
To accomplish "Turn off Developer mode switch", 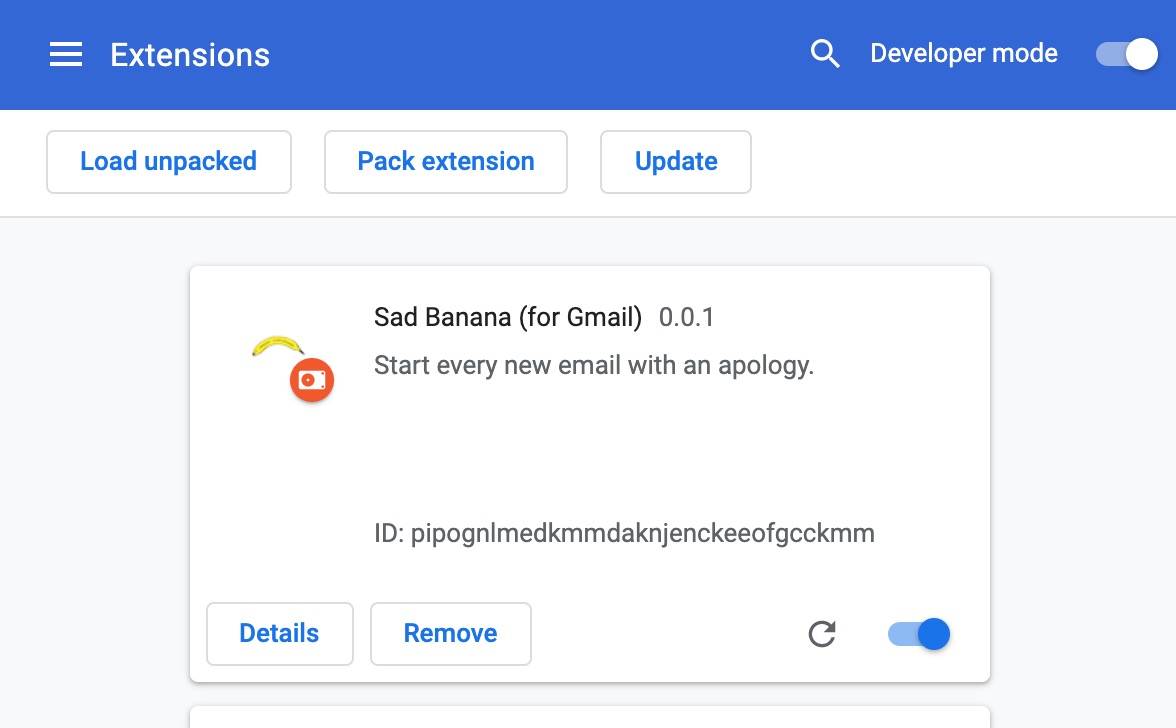I will pos(1126,54).
